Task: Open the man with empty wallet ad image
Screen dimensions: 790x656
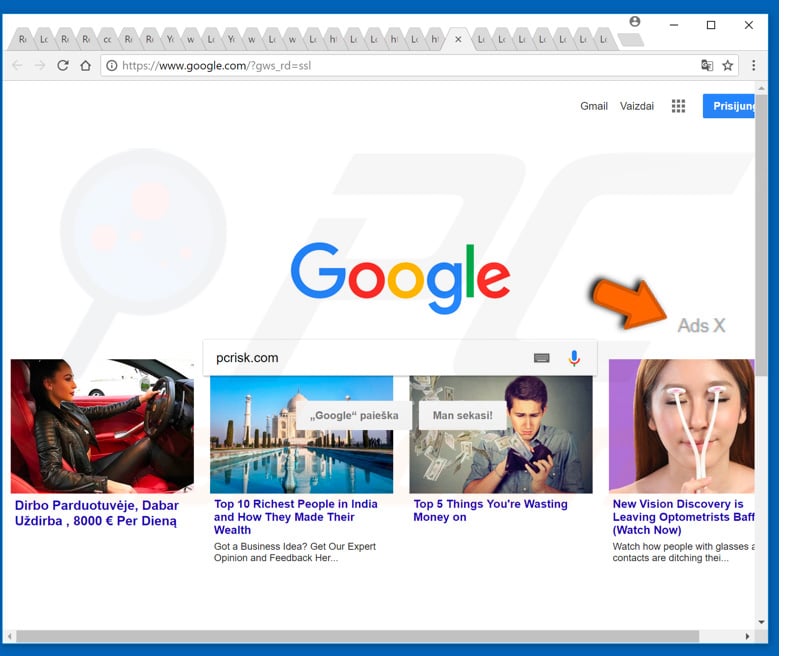Action: (501, 434)
